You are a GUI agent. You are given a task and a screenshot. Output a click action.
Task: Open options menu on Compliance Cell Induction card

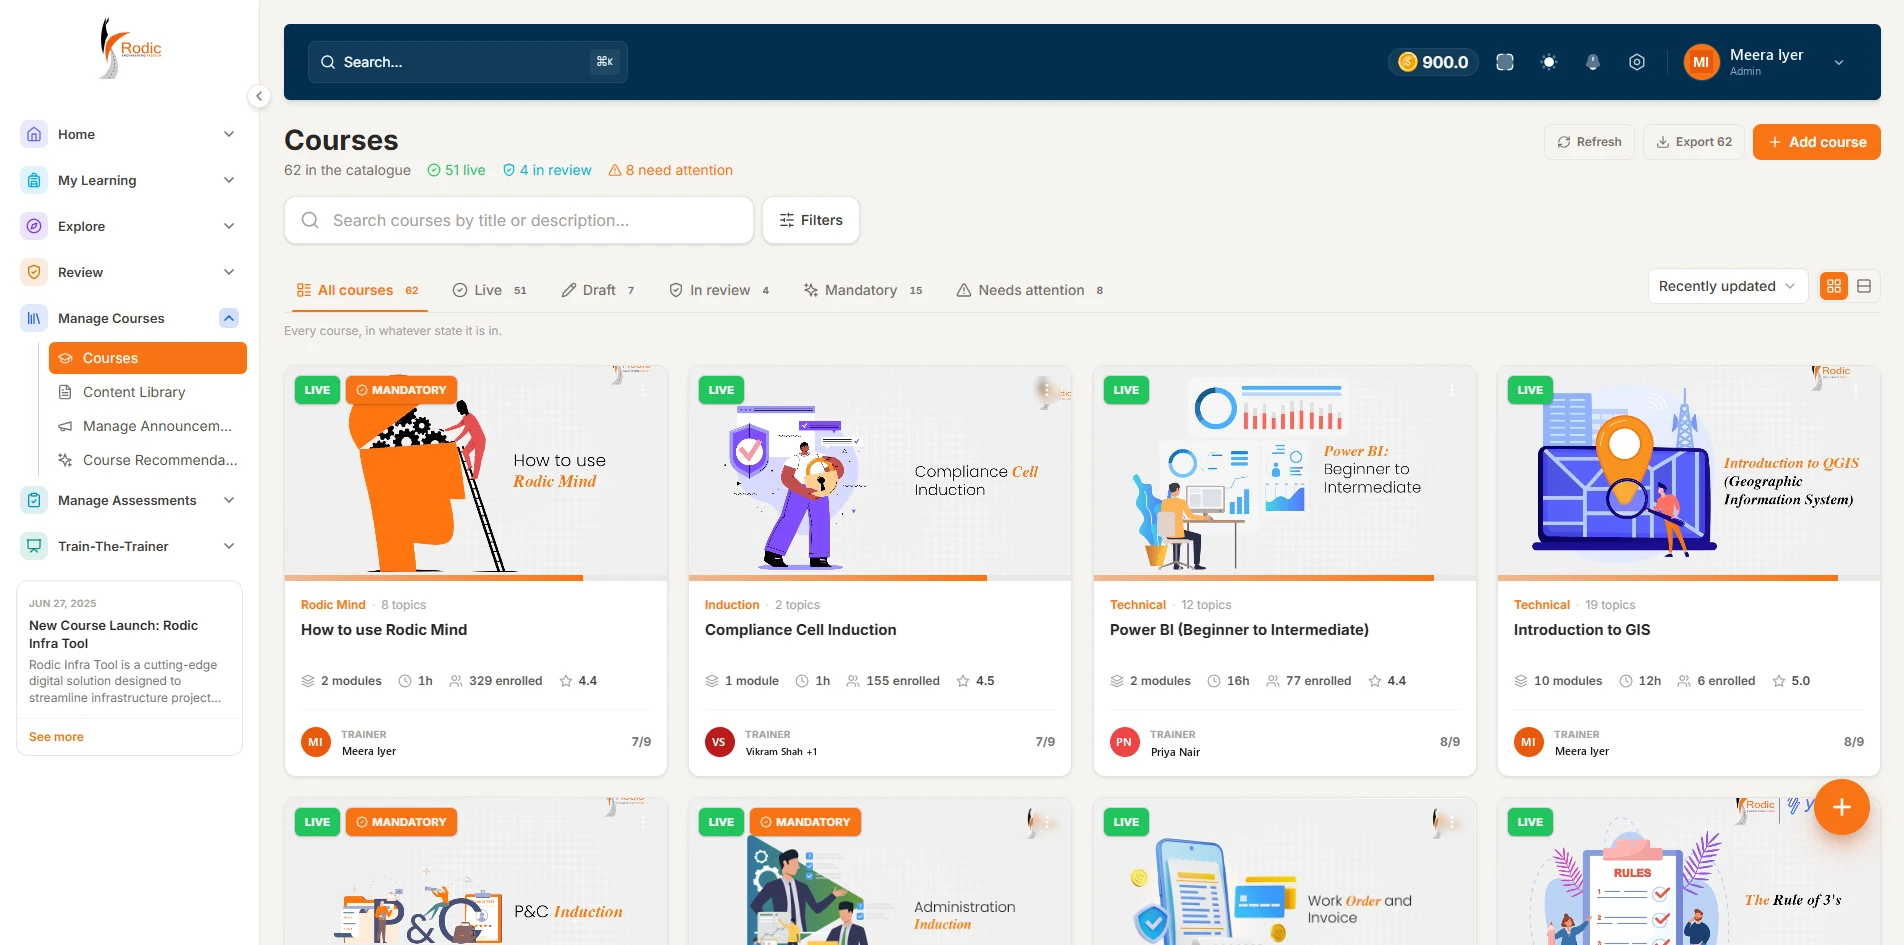1046,390
